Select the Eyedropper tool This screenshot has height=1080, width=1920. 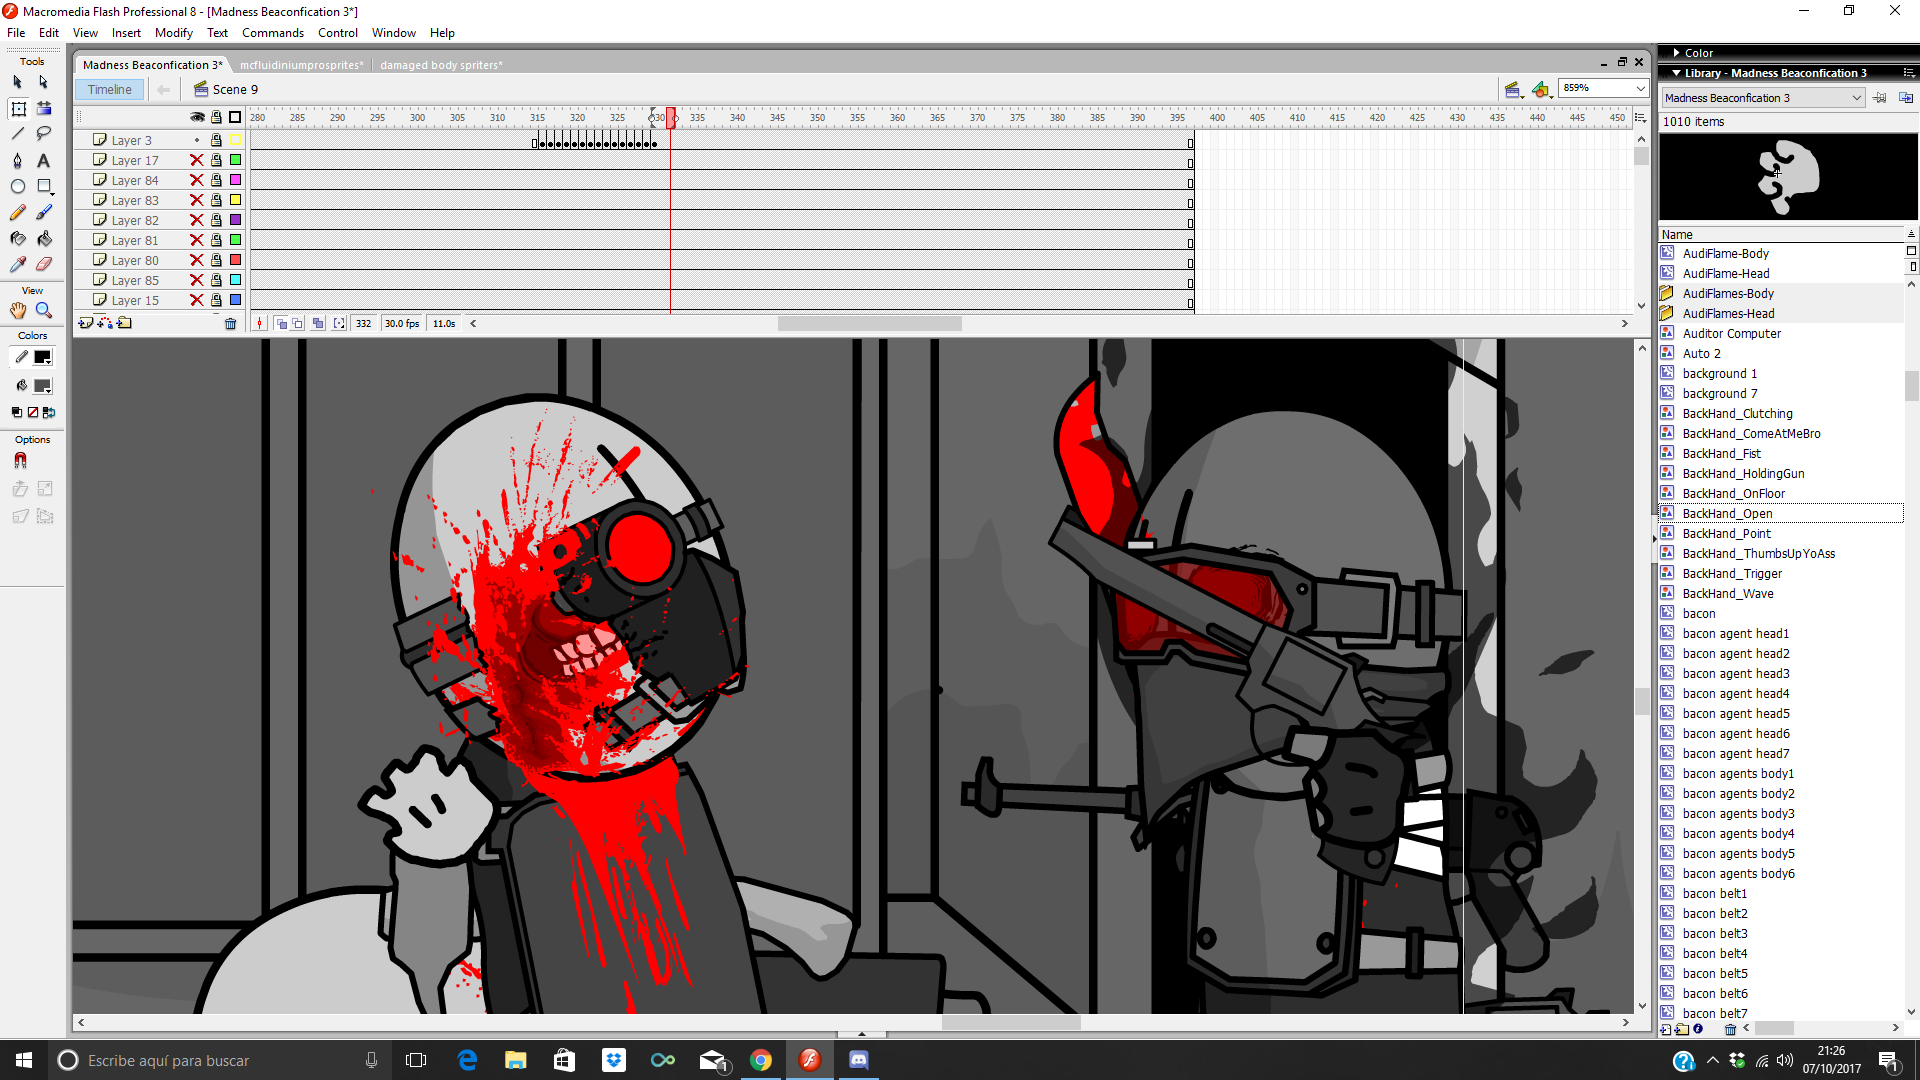(17, 264)
